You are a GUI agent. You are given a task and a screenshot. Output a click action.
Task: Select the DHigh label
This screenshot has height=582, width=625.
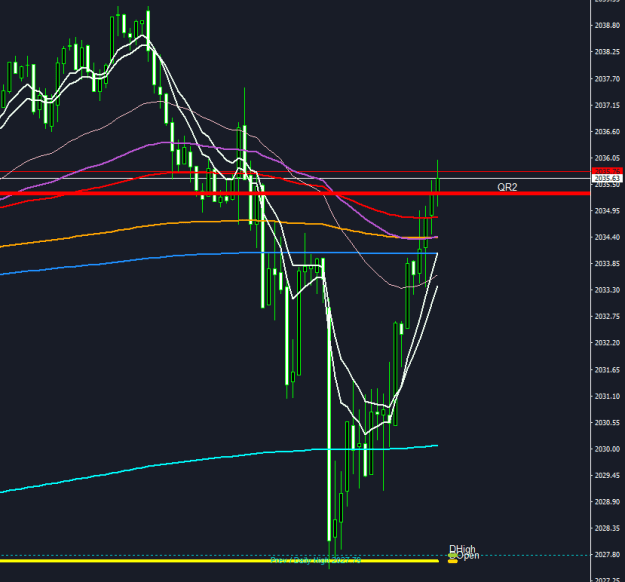462,549
